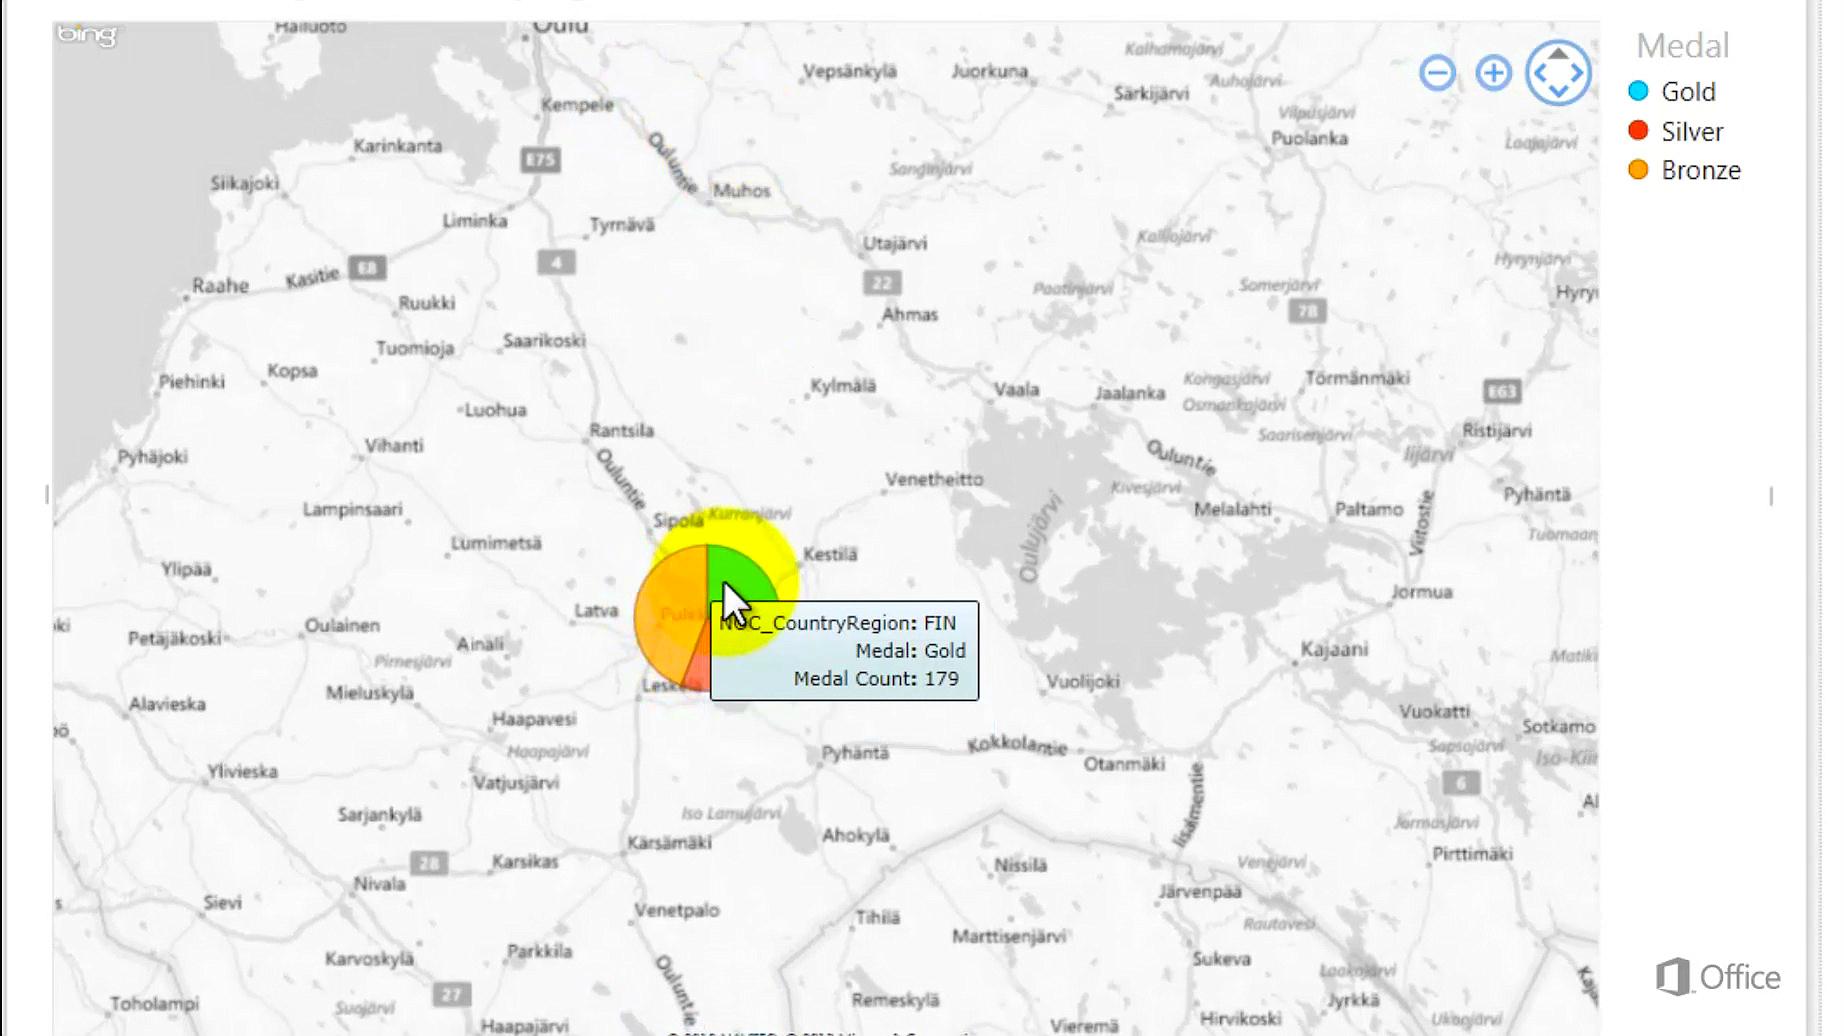This screenshot has height=1036, width=1844.
Task: Zoom in the map with plus button
Action: point(1493,73)
